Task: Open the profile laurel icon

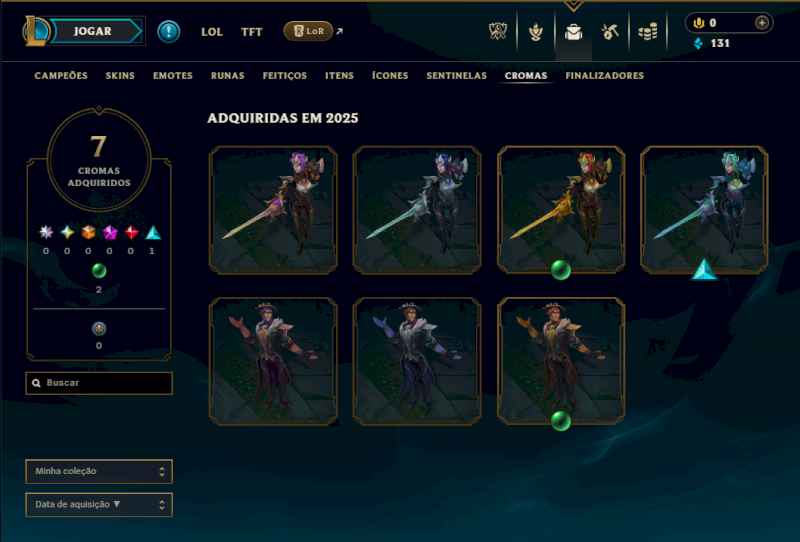Action: (536, 32)
